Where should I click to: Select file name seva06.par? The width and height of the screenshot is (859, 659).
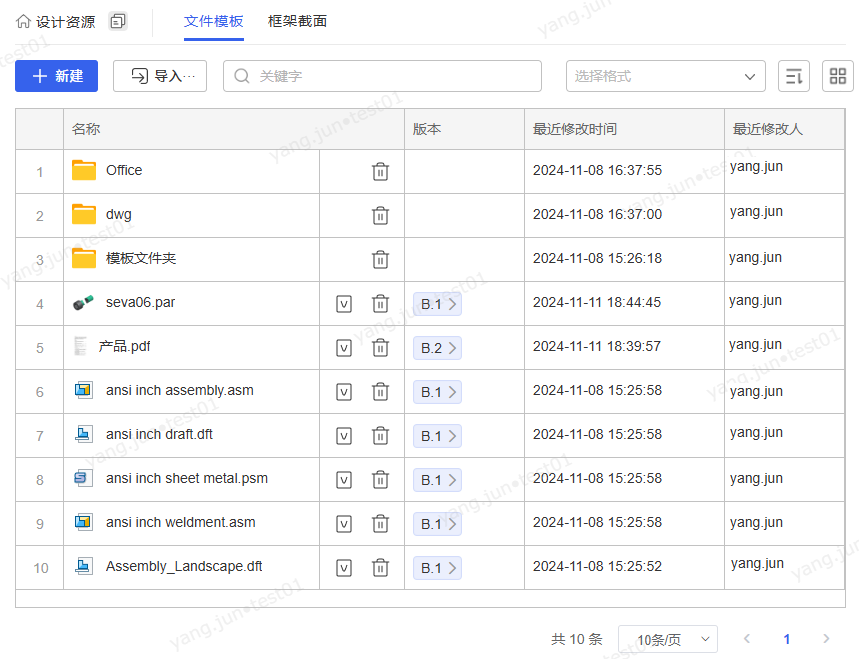(141, 302)
